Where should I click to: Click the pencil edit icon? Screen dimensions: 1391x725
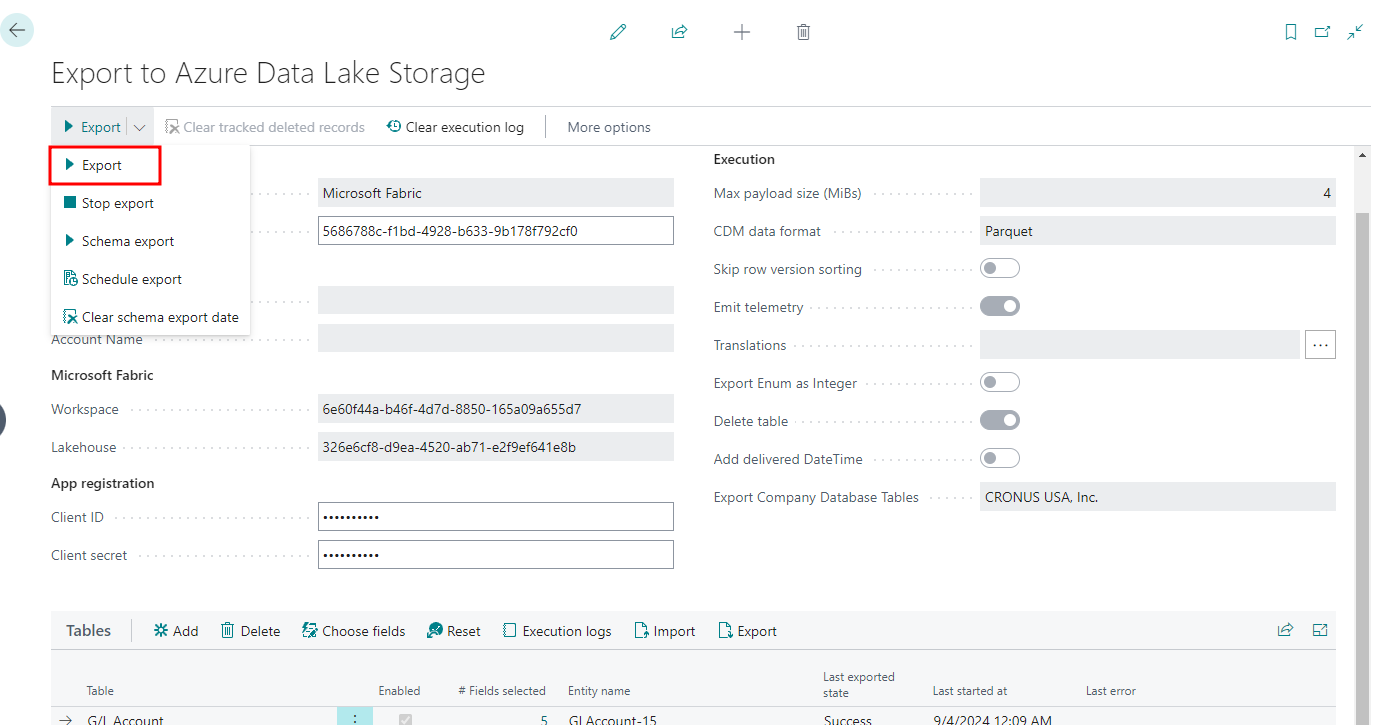click(618, 32)
